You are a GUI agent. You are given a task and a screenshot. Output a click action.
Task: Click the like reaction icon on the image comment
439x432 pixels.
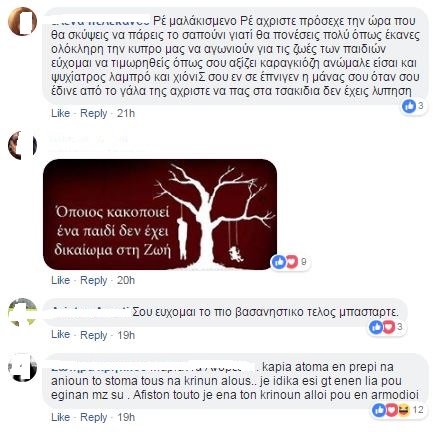[x=279, y=262]
